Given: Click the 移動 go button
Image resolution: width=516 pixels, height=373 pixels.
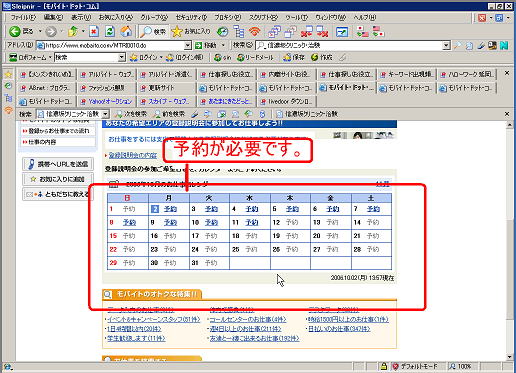Looking at the screenshot, I should pyautogui.click(x=206, y=45).
